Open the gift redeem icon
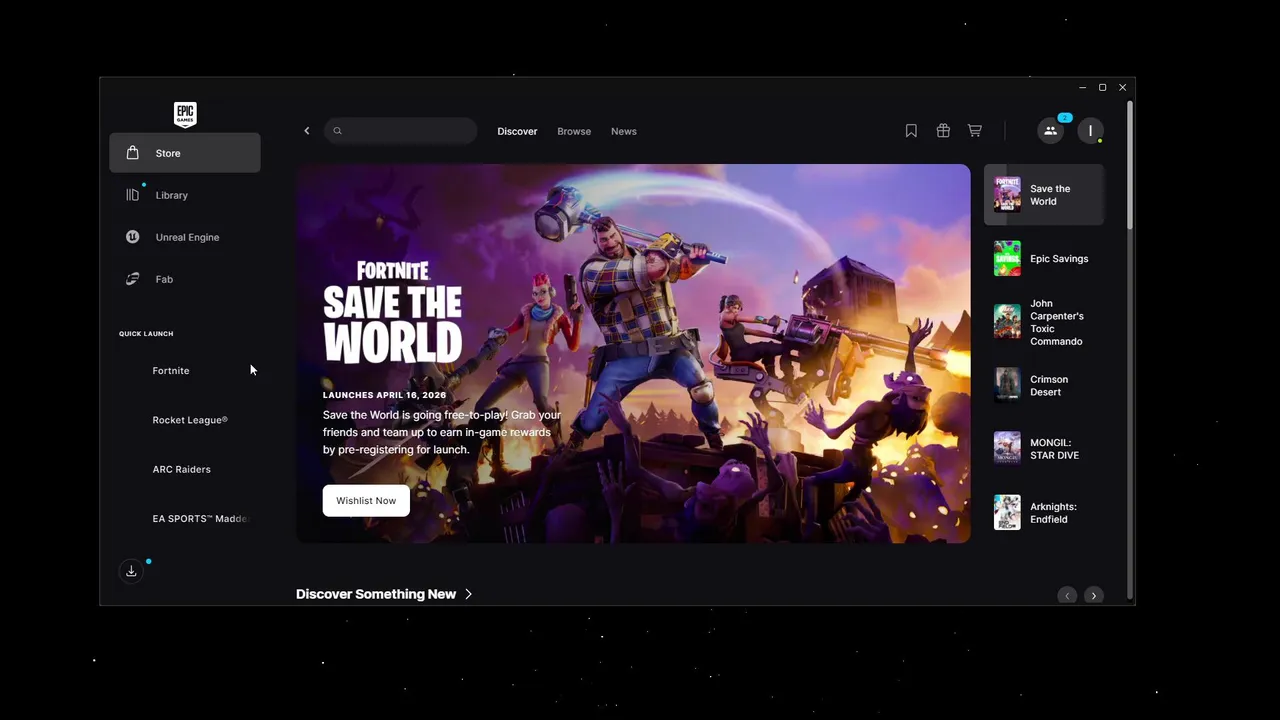 click(943, 131)
